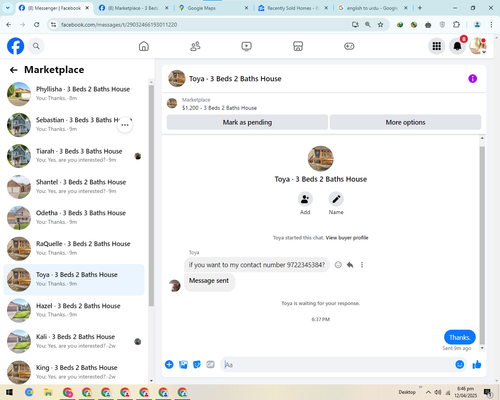Image resolution: width=500 pixels, height=400 pixels.
Task: Bookmark this page with star icon
Action: [380, 25]
